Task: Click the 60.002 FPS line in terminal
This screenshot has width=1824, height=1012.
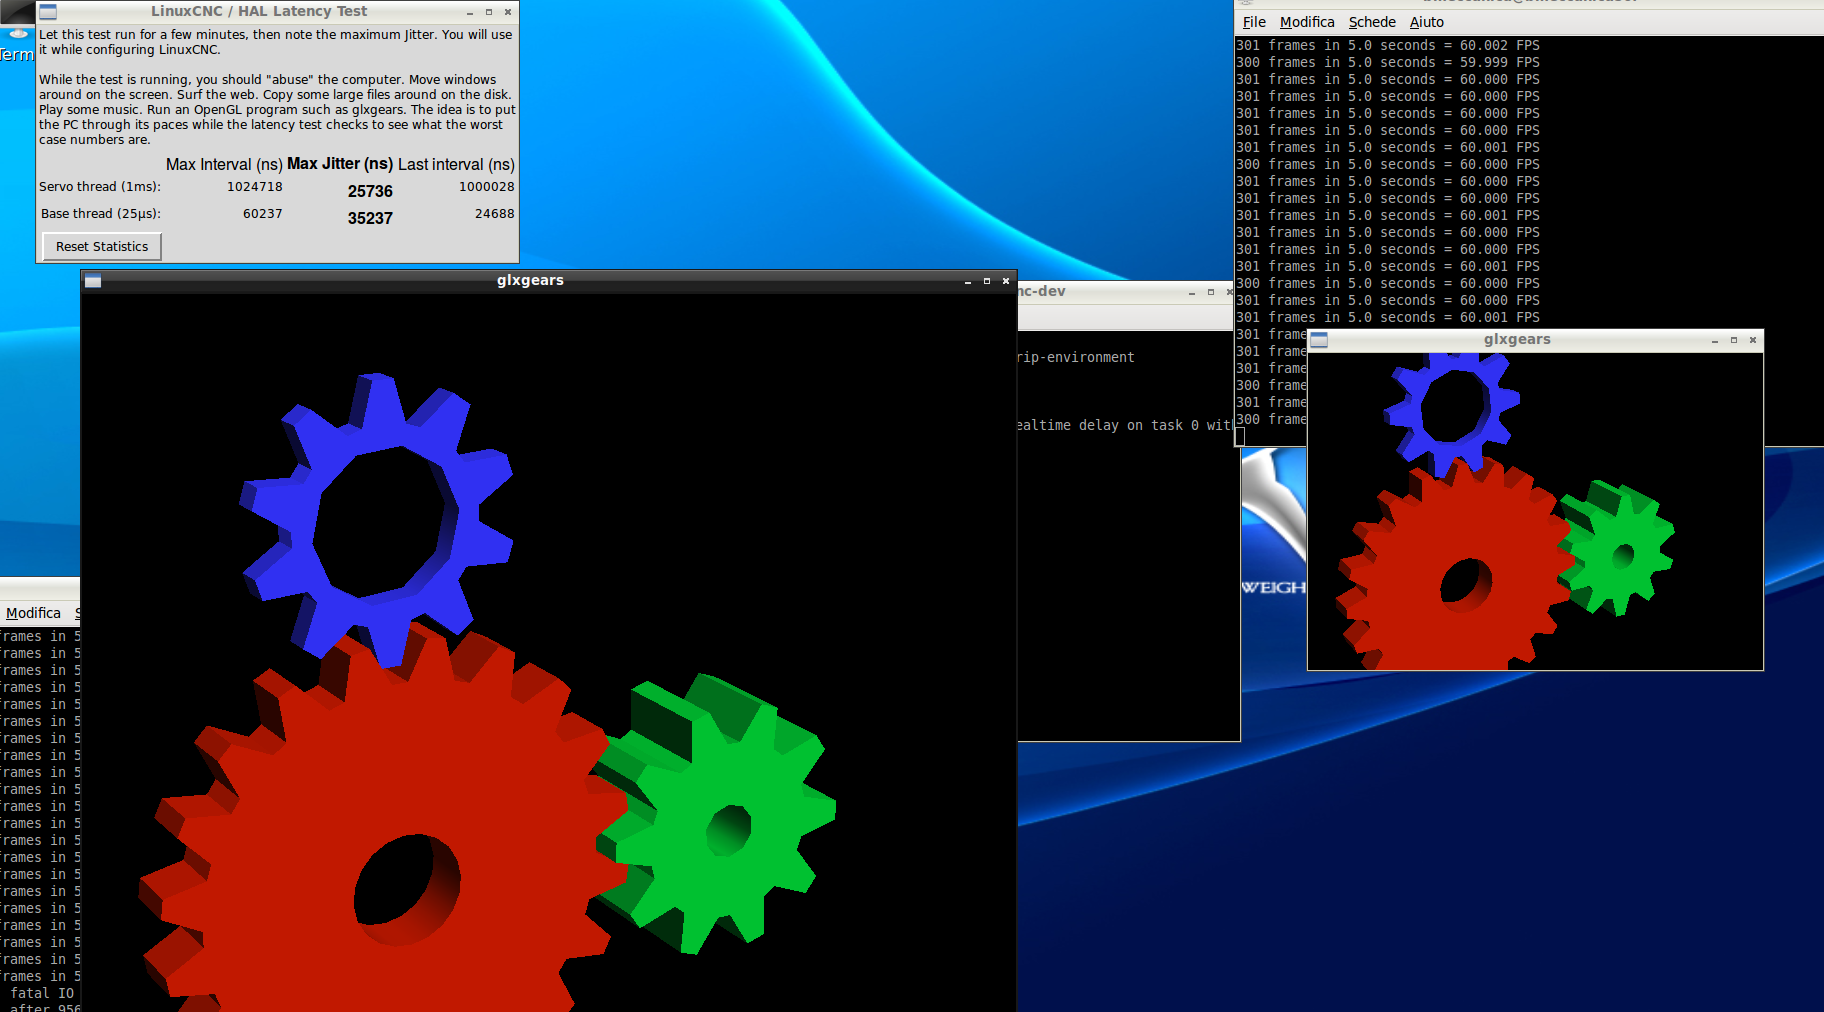Action: tap(1388, 45)
